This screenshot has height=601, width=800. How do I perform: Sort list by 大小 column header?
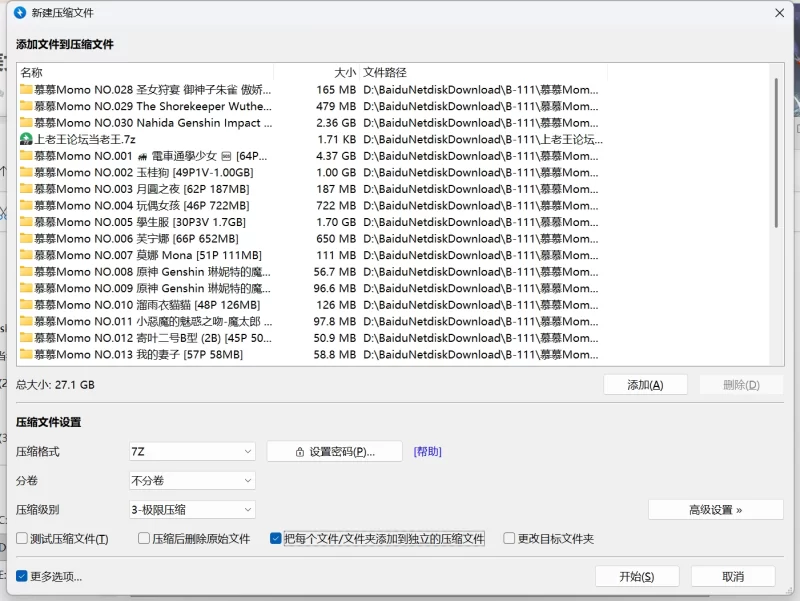(344, 72)
